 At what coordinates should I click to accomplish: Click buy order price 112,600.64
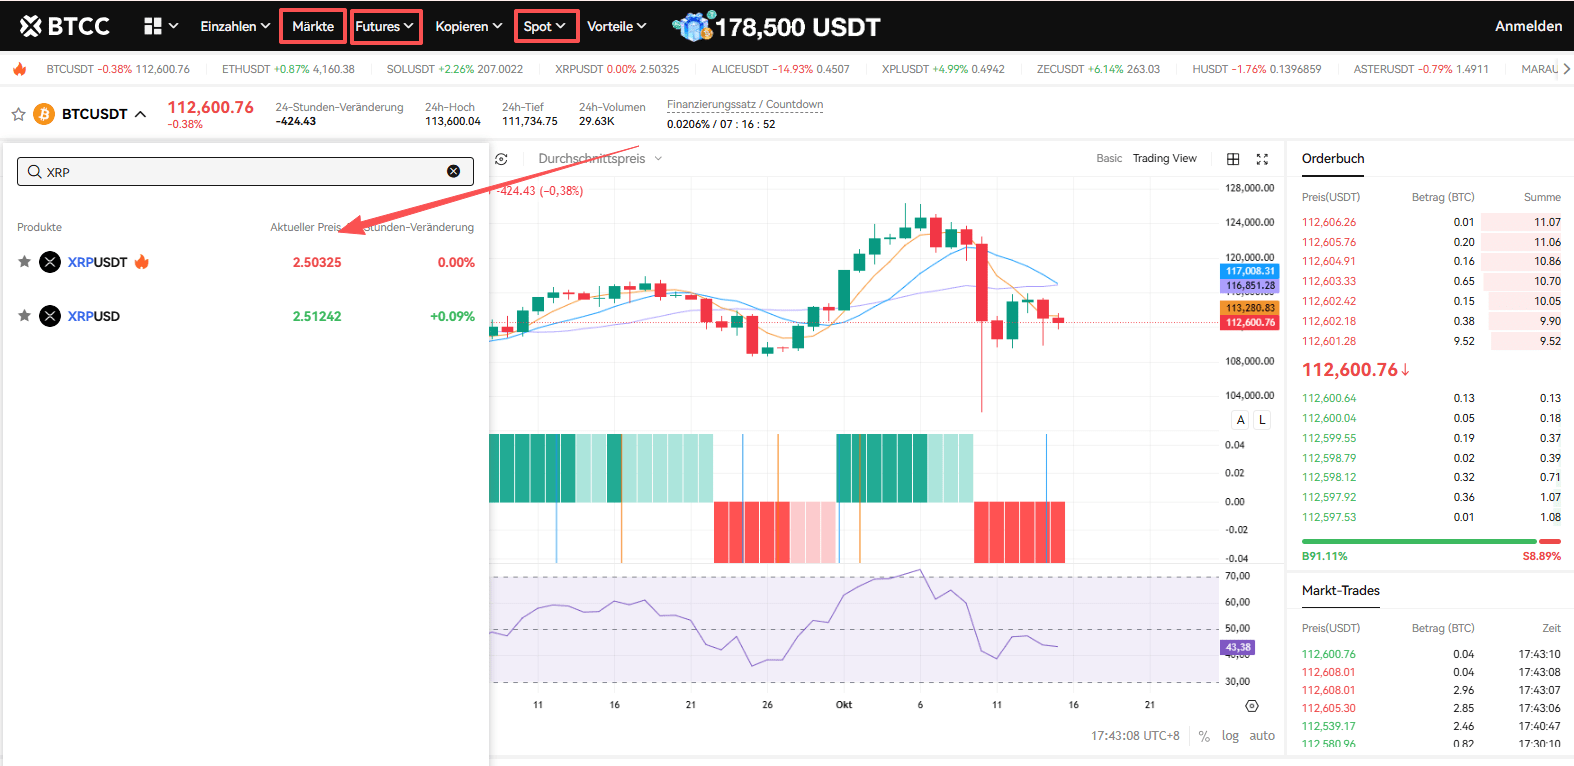coord(1329,398)
